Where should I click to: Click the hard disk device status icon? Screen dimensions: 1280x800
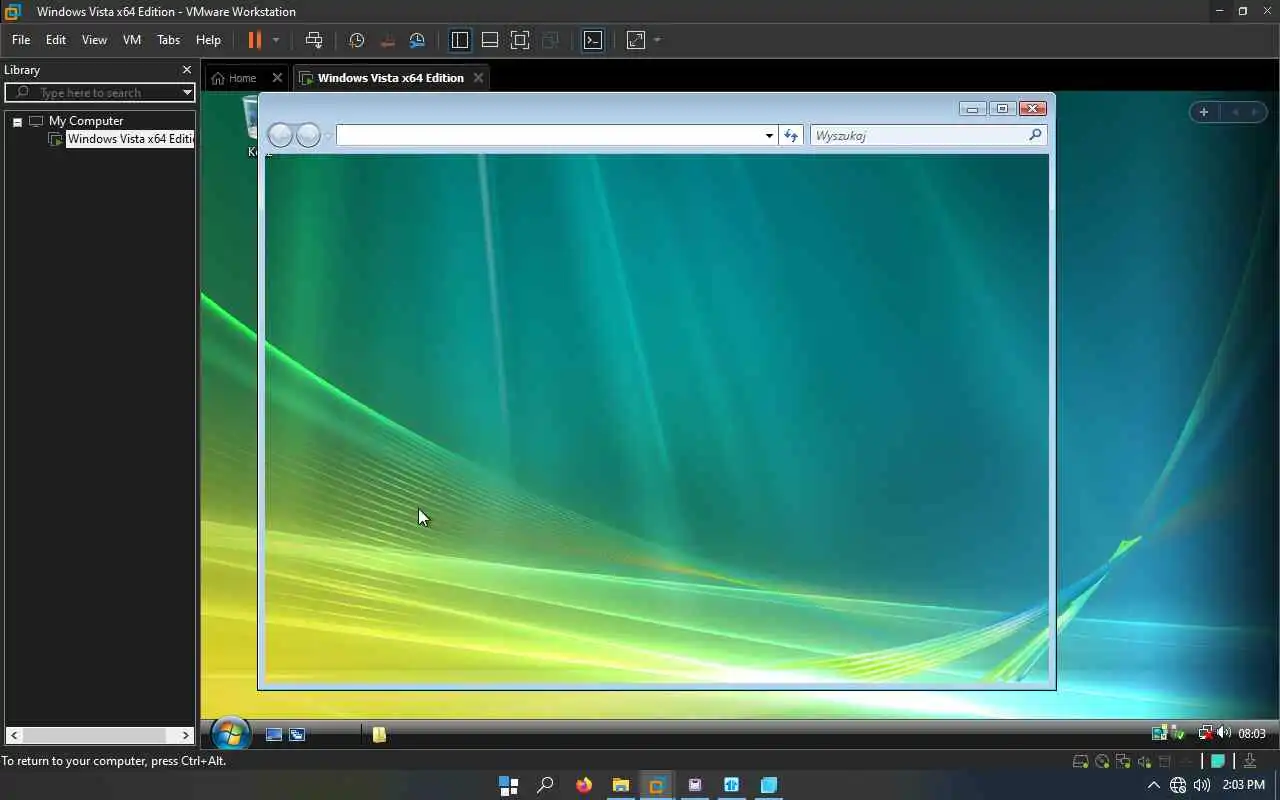[1080, 761]
